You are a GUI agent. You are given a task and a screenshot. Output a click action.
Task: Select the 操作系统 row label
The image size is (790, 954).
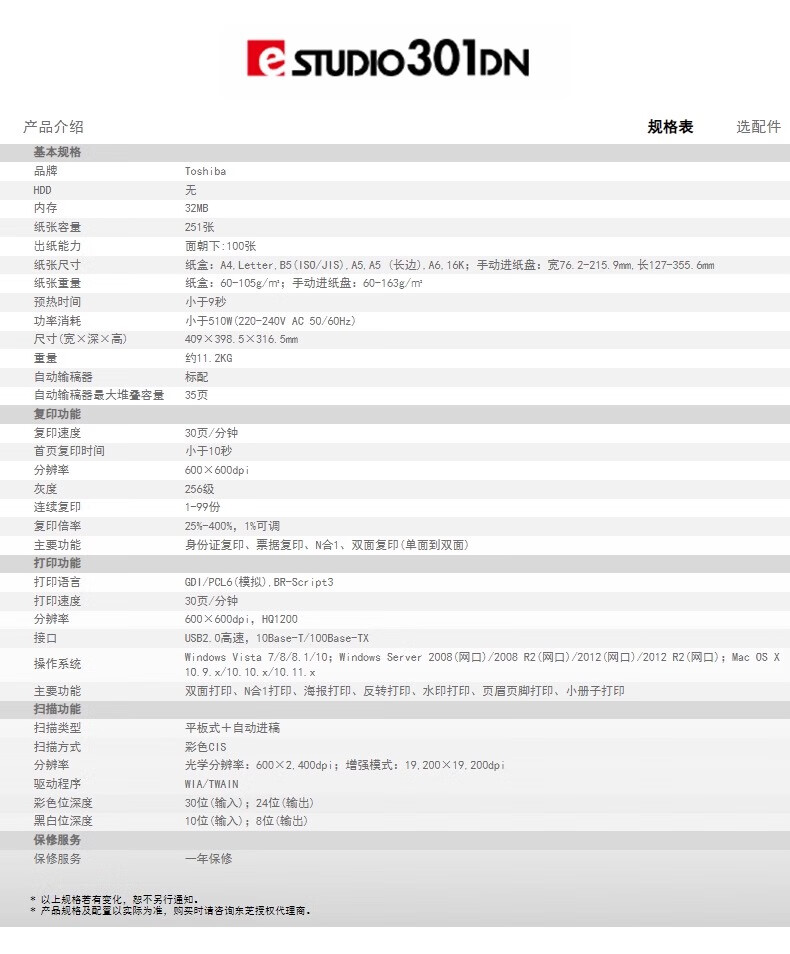[57, 664]
